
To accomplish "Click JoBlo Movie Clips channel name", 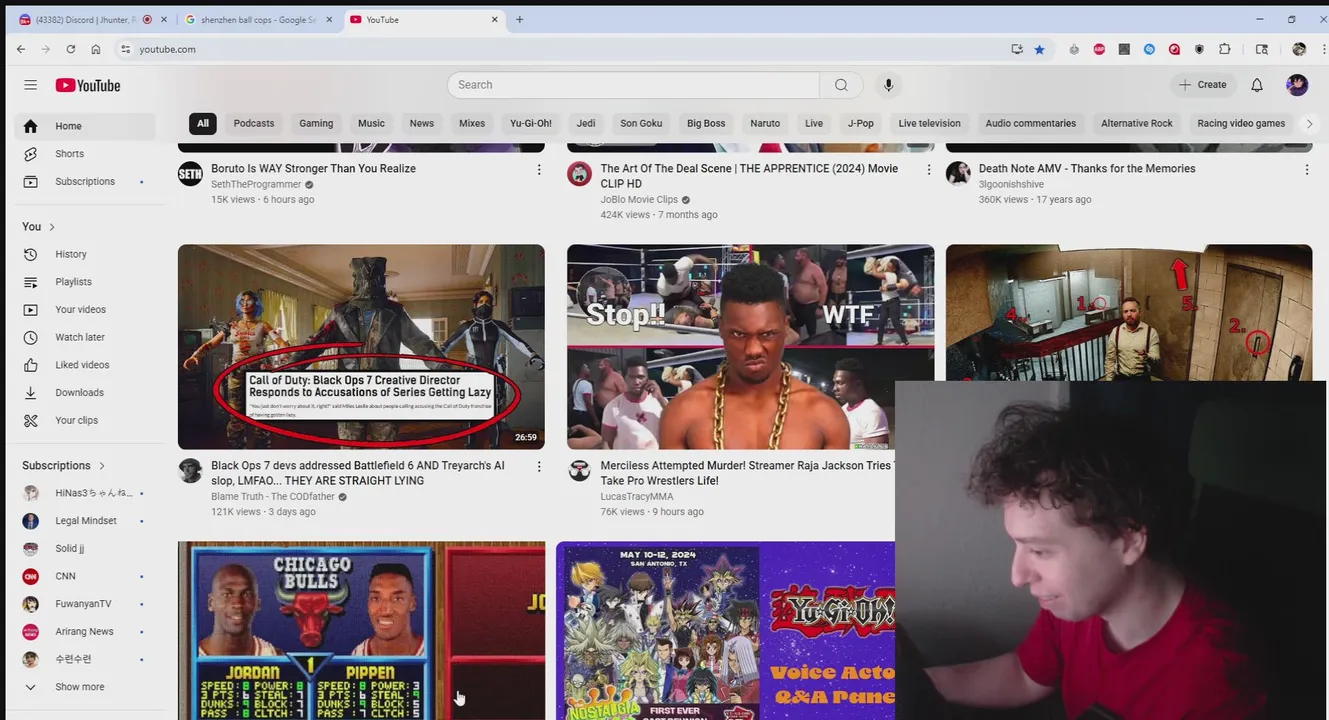I will [639, 200].
